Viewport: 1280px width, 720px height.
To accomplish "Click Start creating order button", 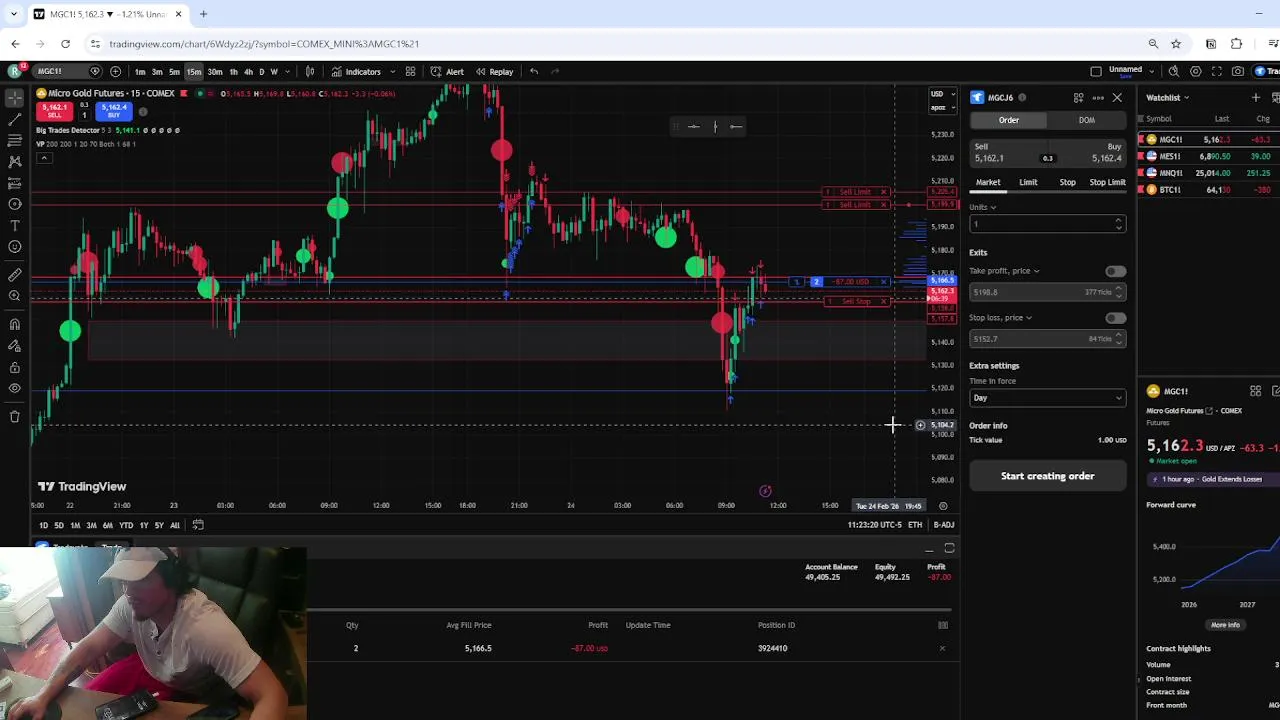I will click(1047, 476).
